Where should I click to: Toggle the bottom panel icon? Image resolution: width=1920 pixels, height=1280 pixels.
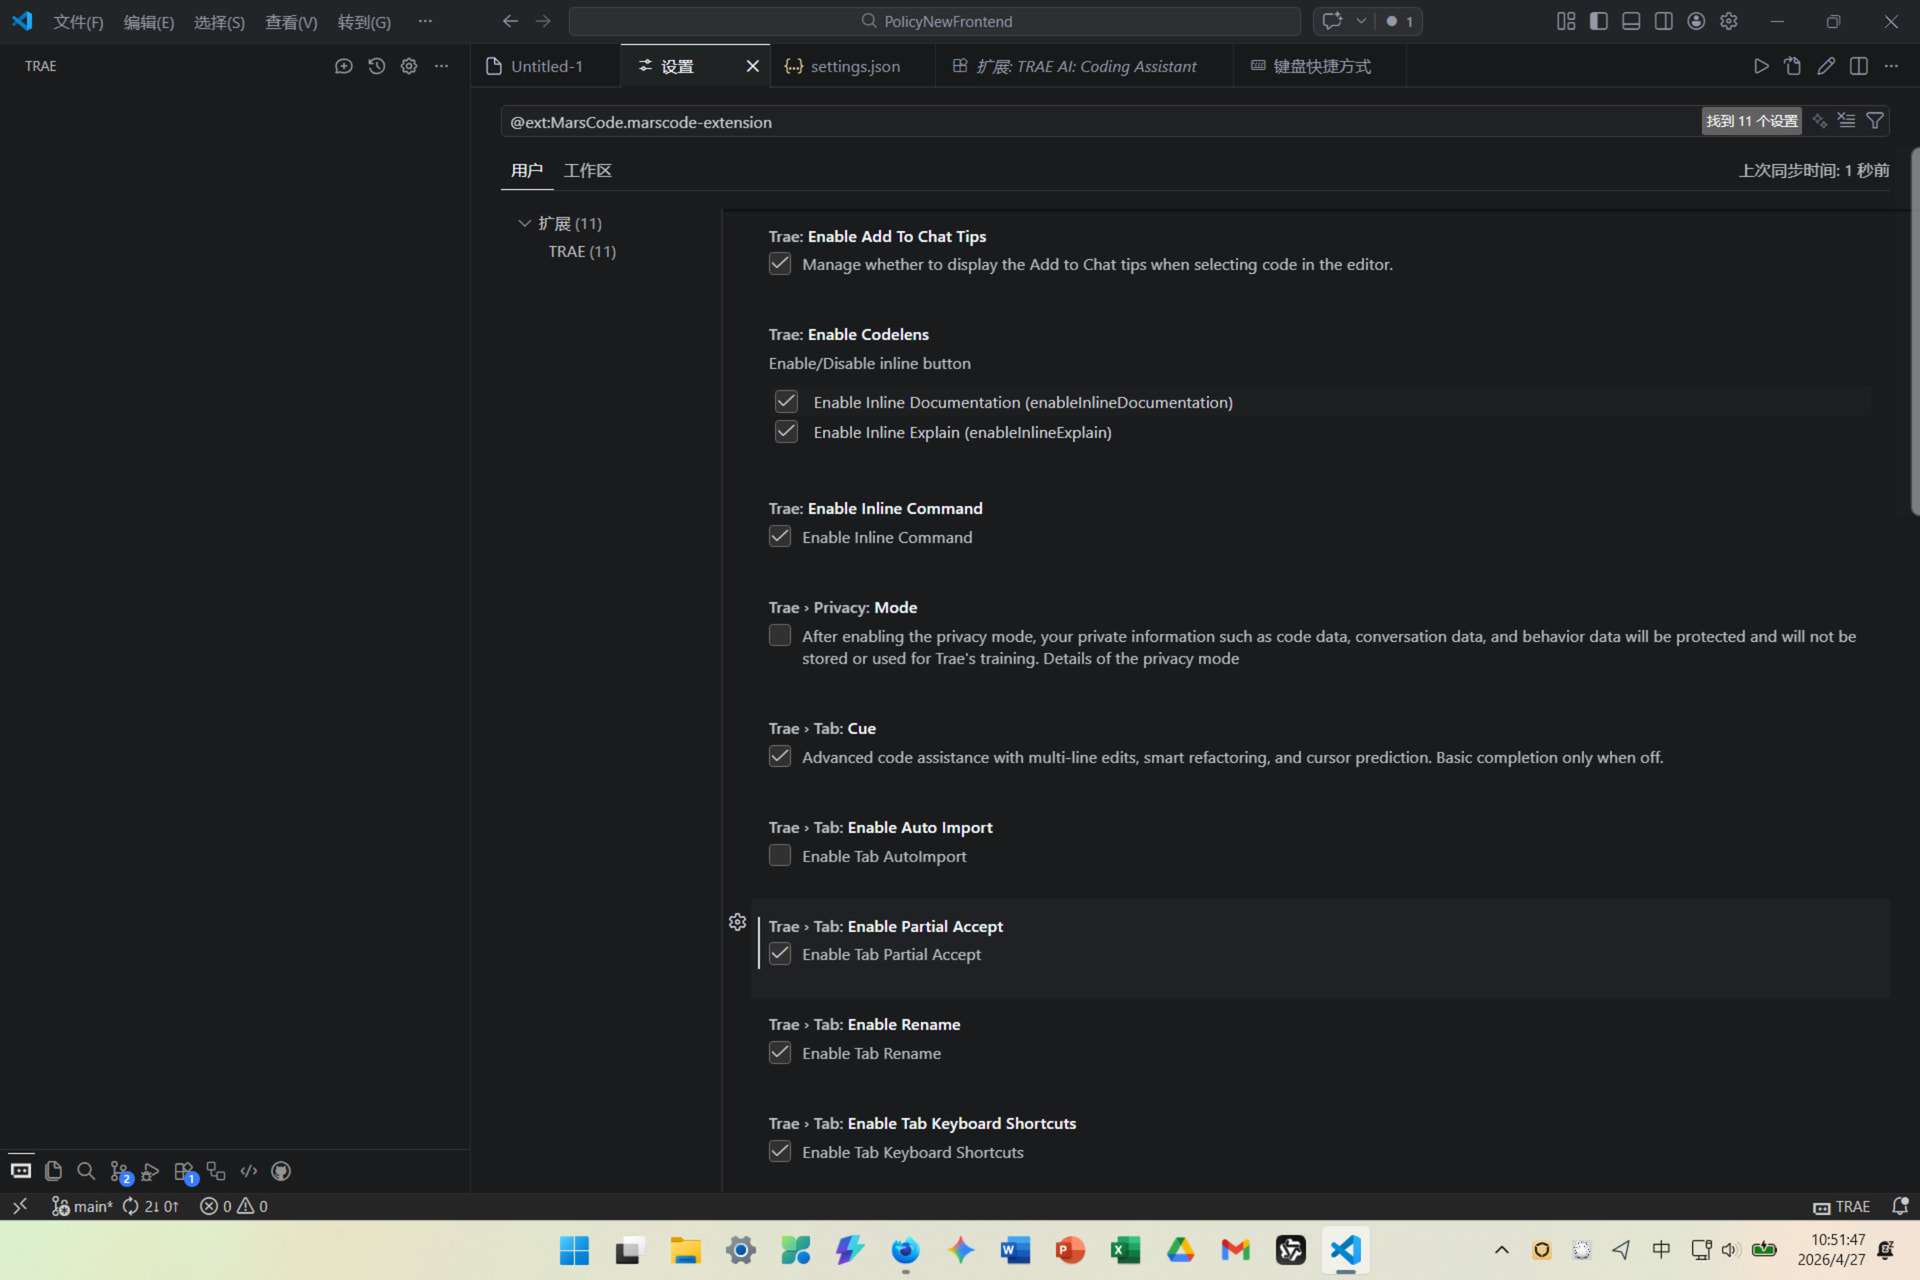click(1631, 21)
